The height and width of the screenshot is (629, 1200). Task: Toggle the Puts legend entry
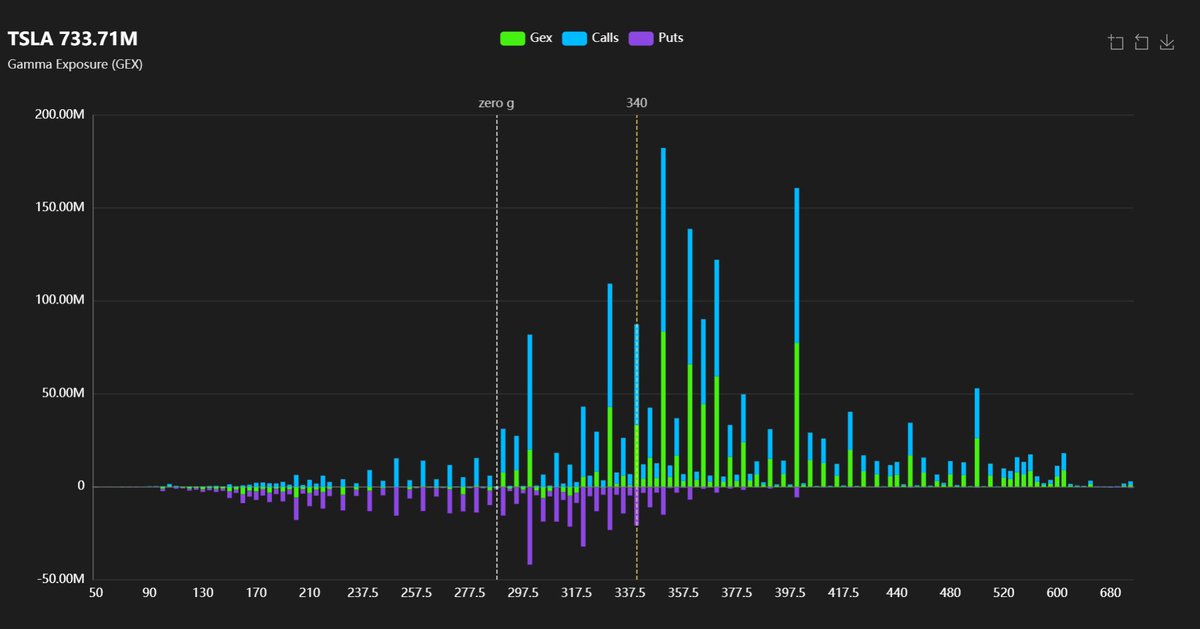(656, 38)
